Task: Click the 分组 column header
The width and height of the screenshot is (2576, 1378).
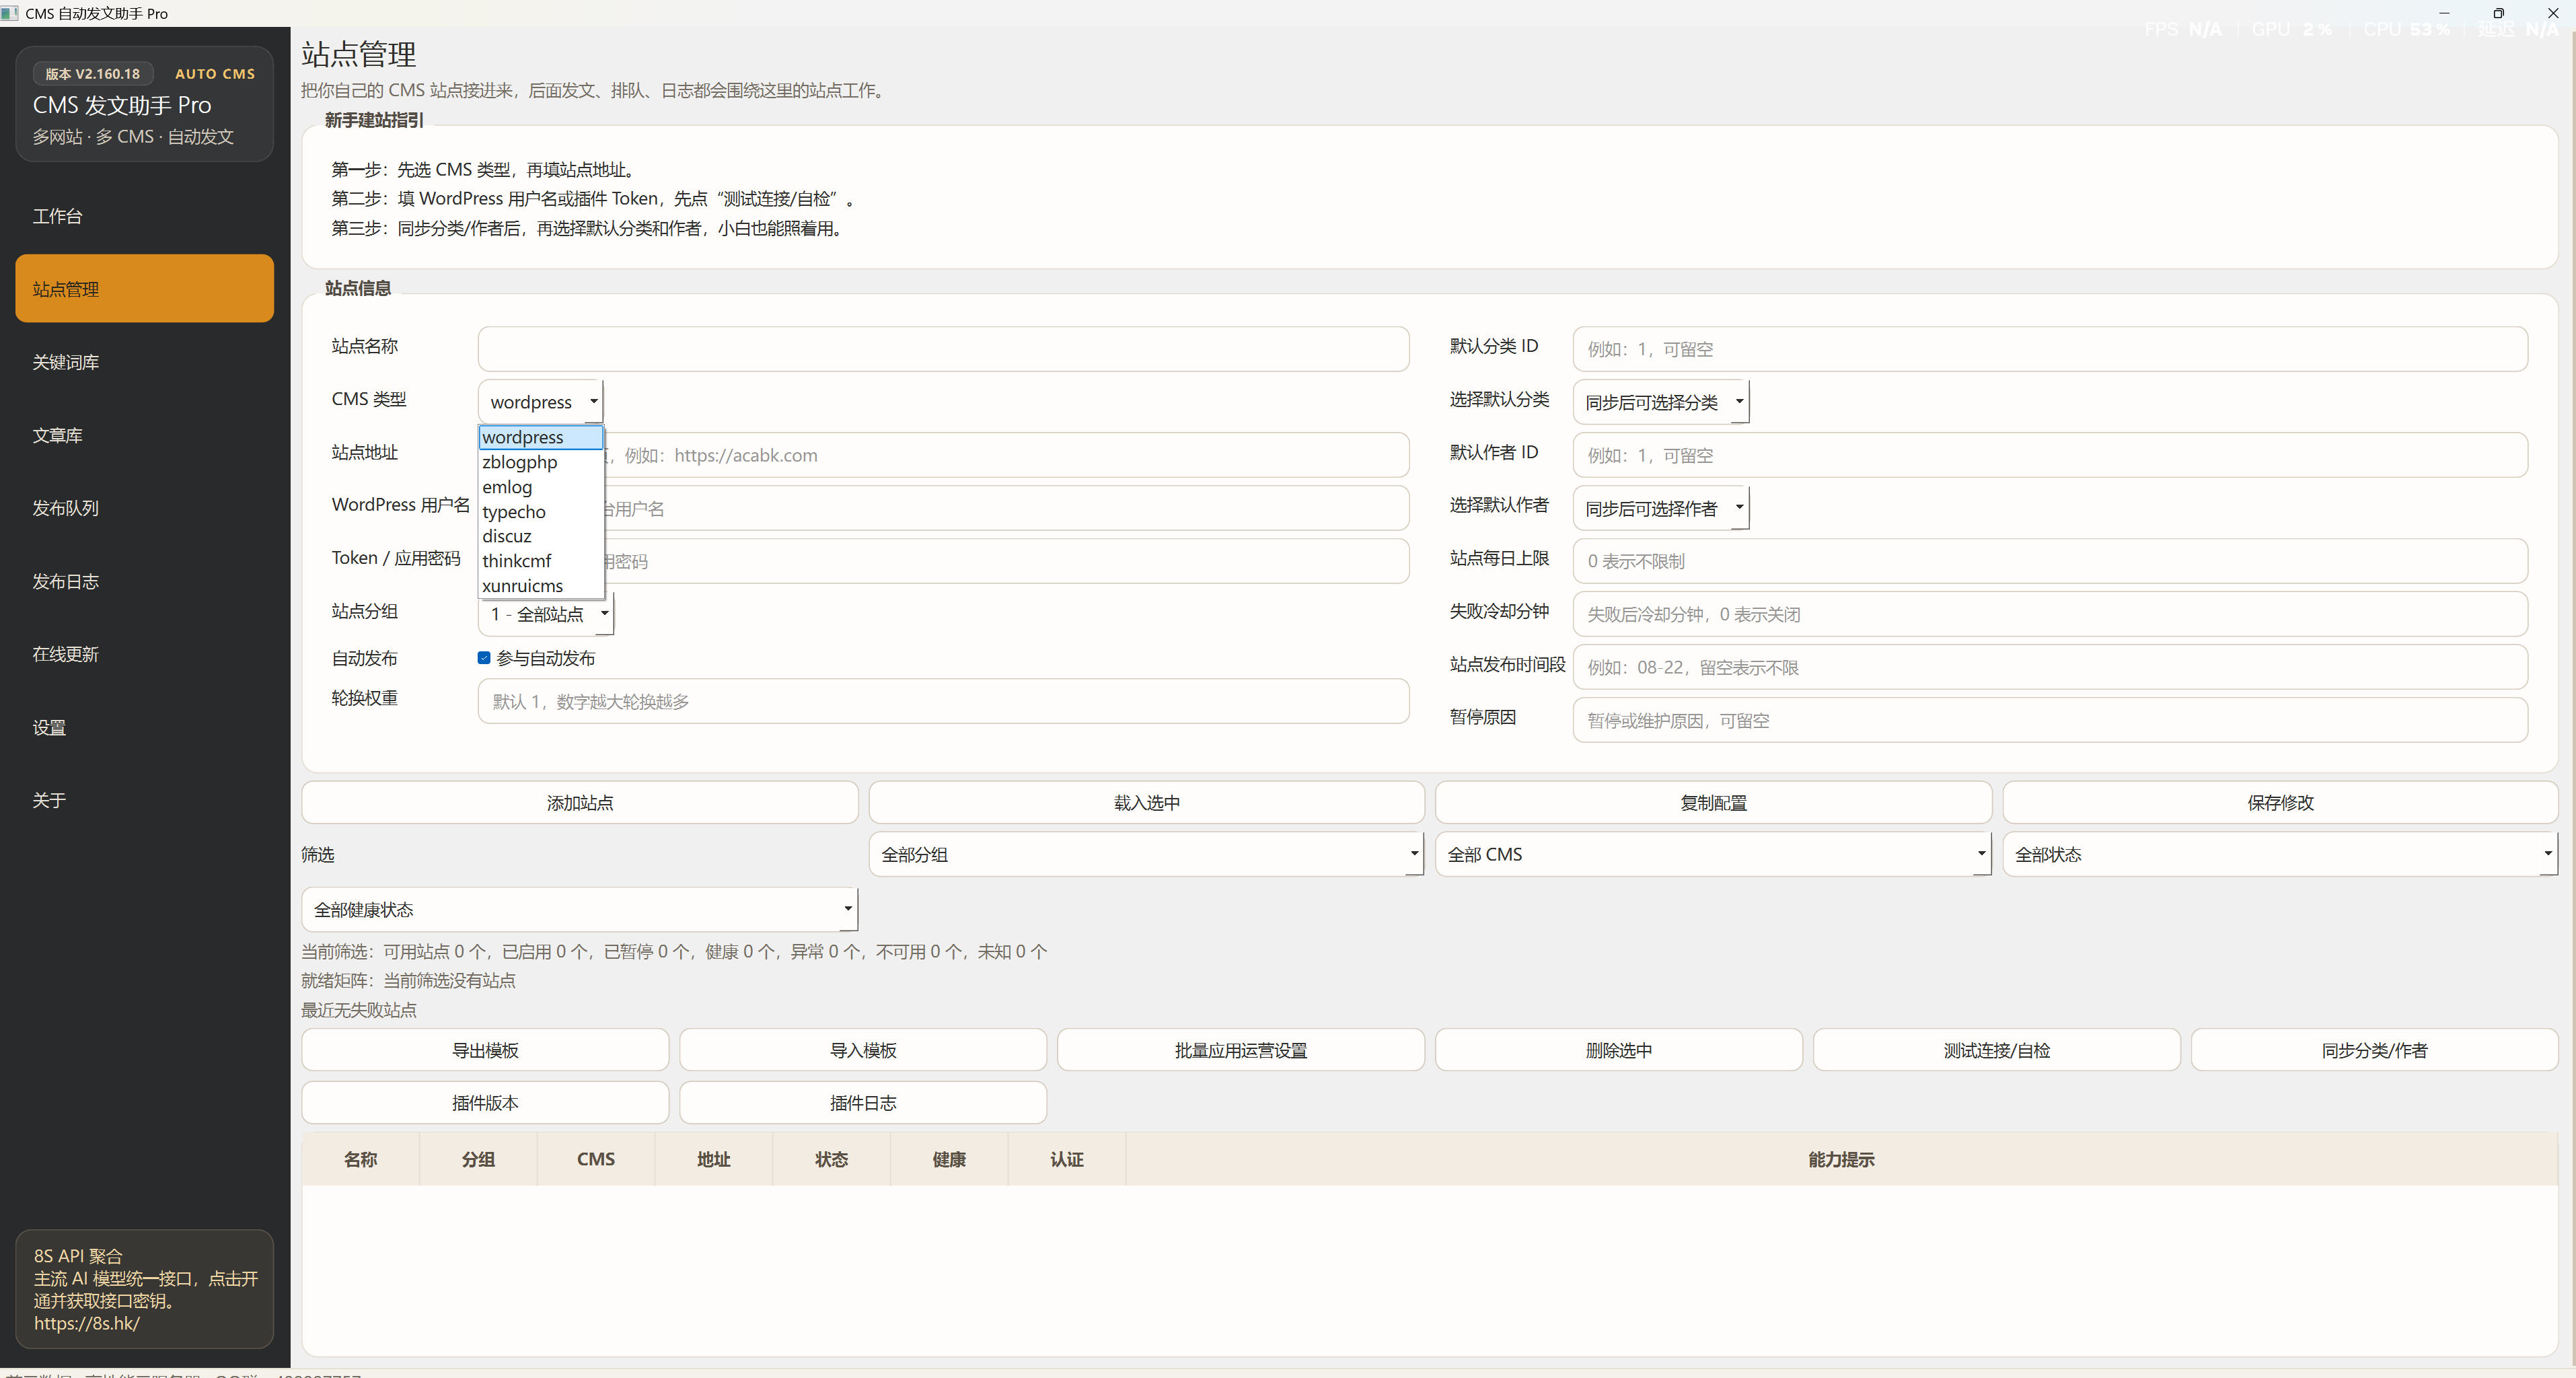Action: coord(478,1159)
